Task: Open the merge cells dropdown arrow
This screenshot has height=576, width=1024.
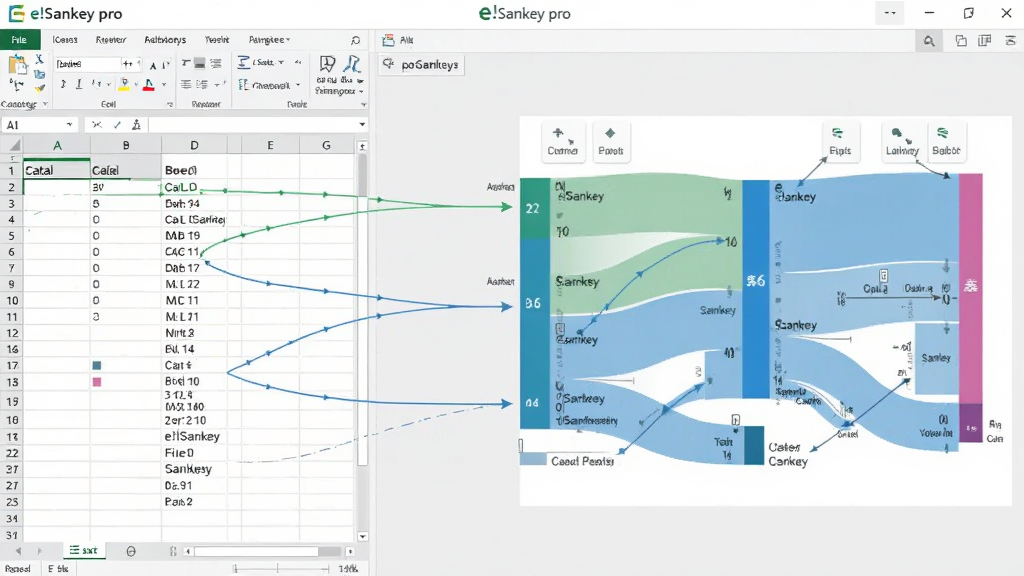Action: click(298, 85)
